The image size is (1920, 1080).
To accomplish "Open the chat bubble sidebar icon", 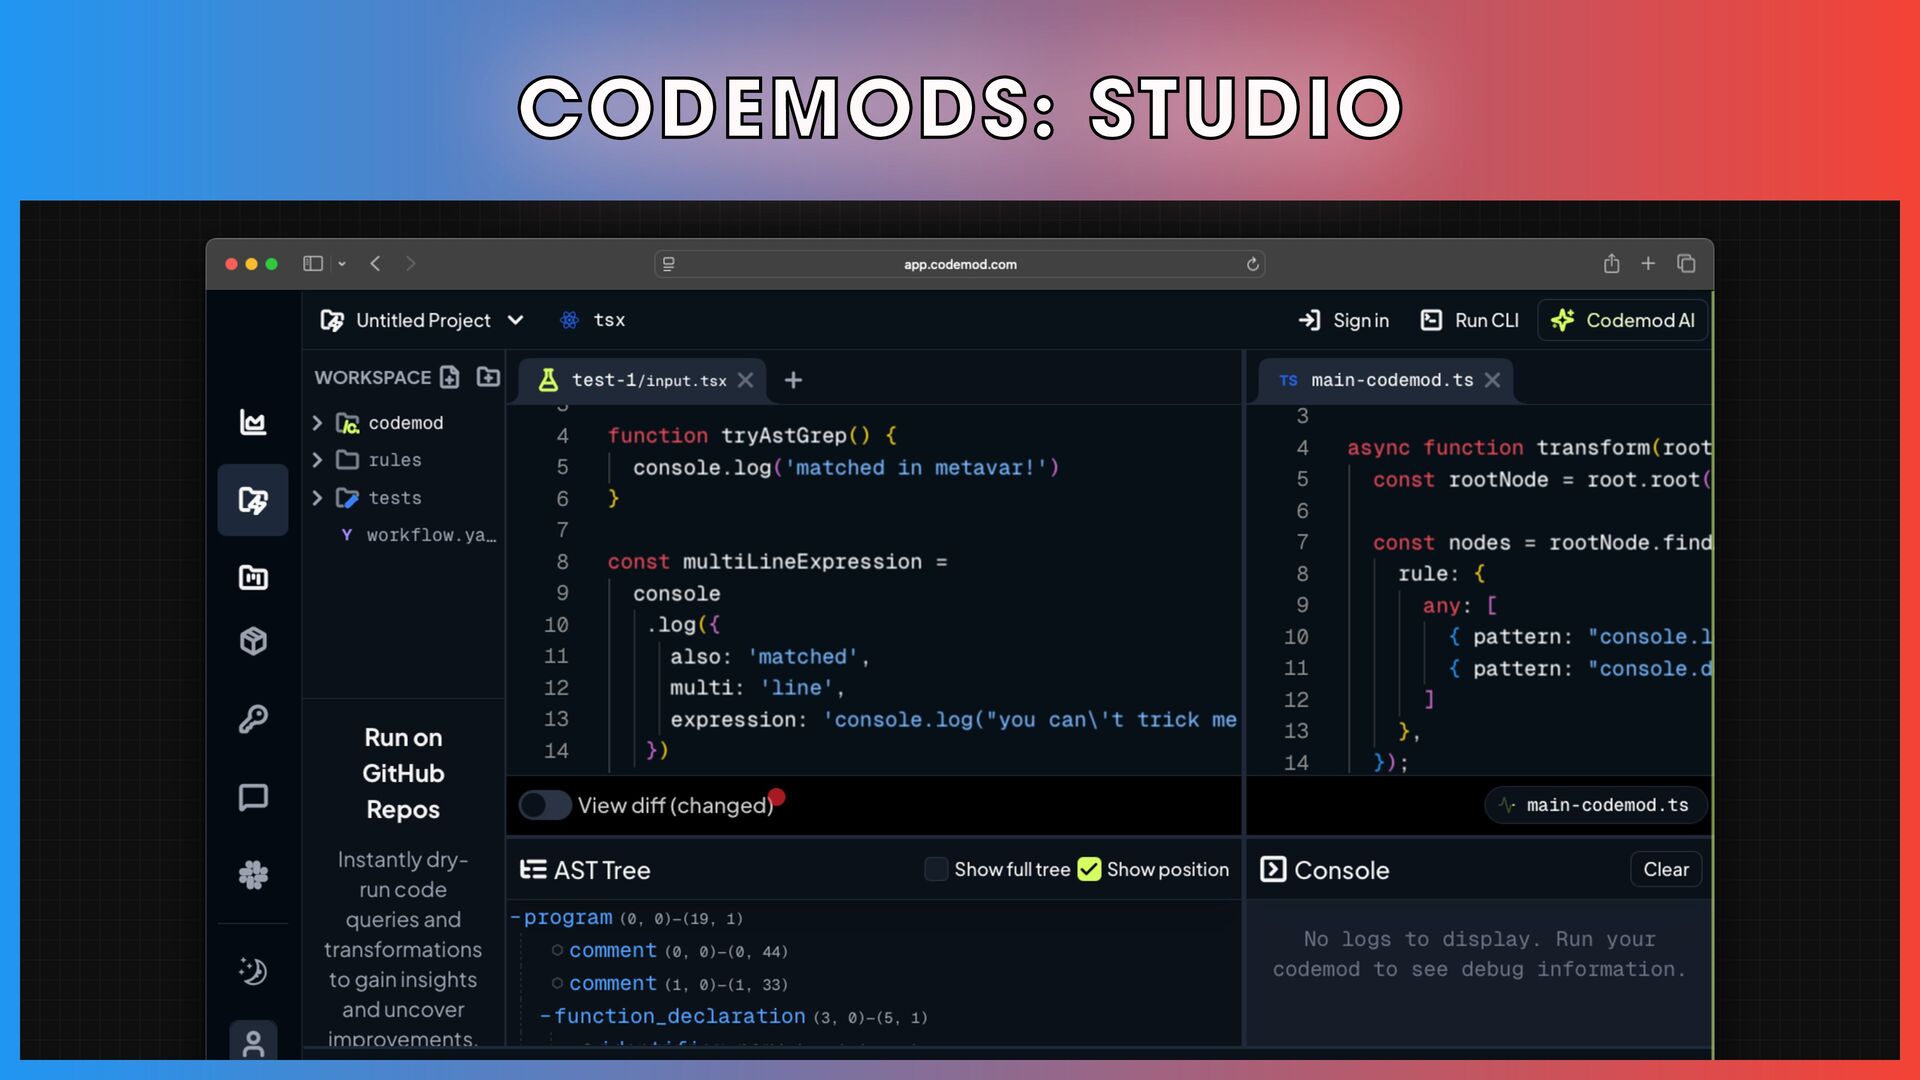I will point(253,797).
